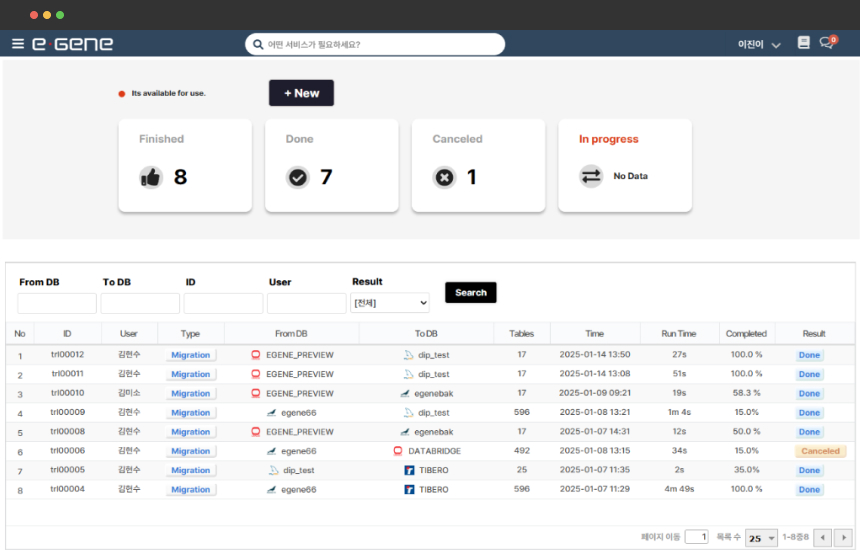Click the search magnifier icon in top bar

(x=258, y=44)
